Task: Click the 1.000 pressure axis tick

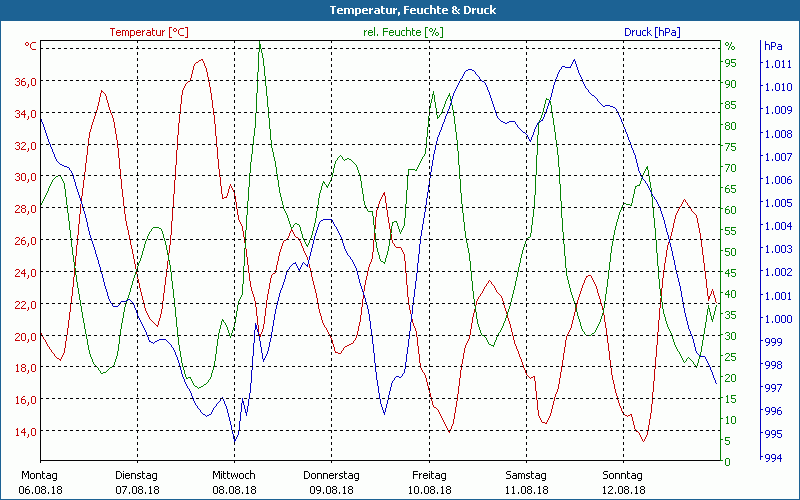Action: pyautogui.click(x=777, y=319)
